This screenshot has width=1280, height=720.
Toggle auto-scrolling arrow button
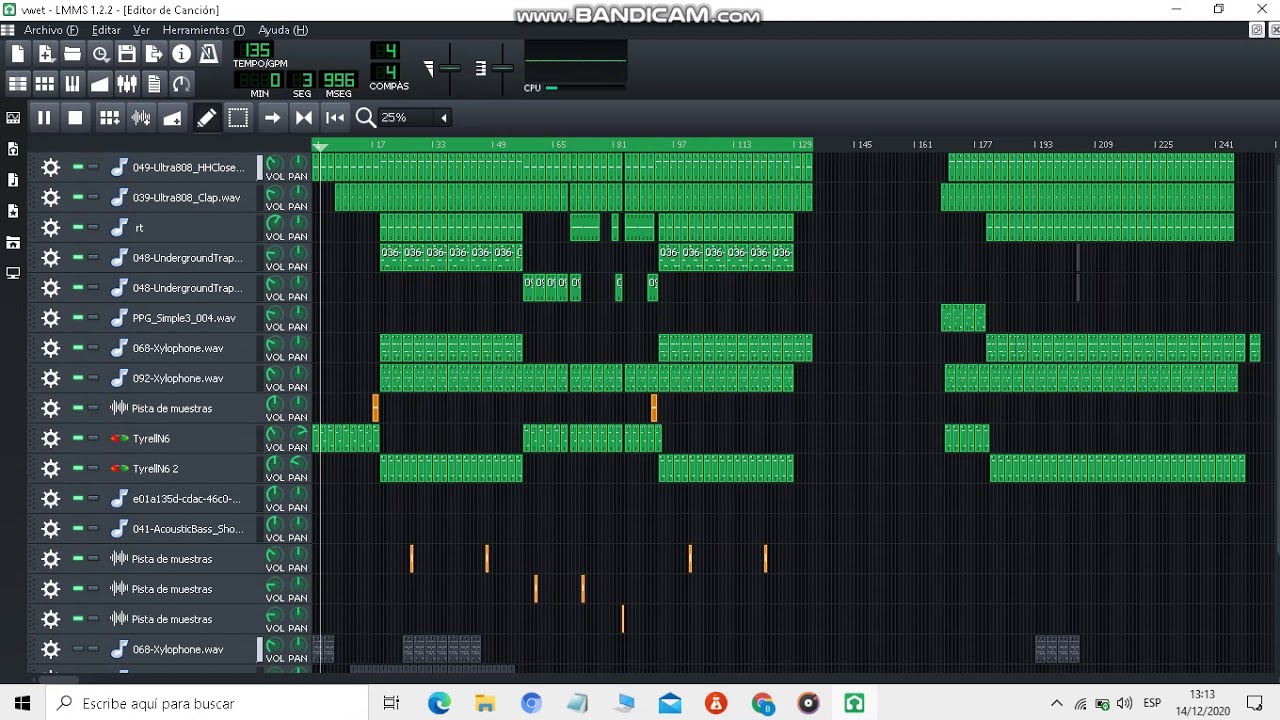tap(272, 118)
